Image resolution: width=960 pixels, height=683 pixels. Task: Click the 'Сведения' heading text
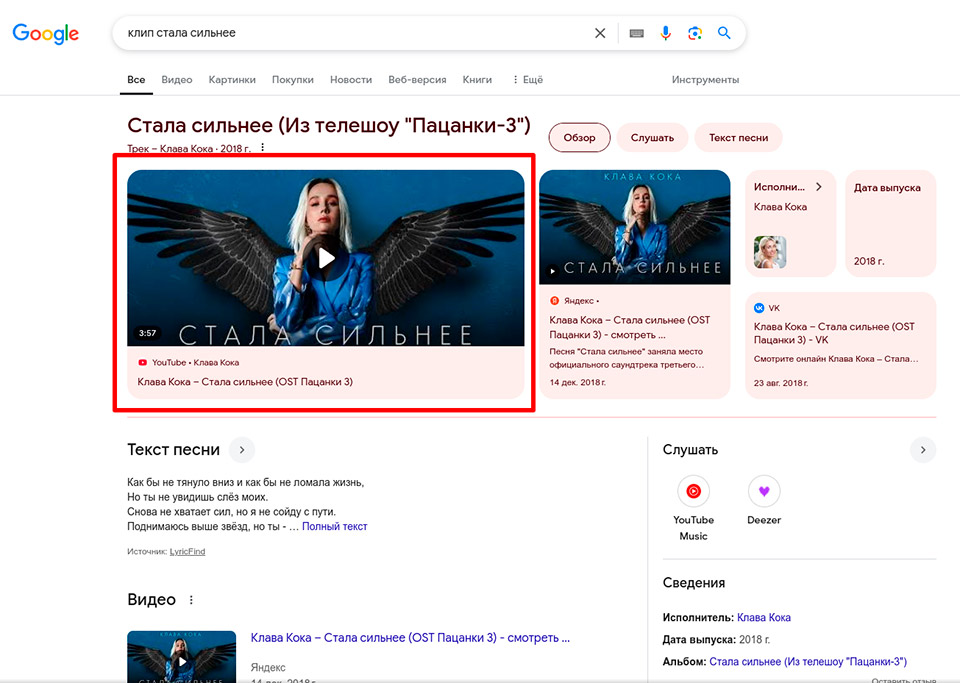(x=694, y=583)
